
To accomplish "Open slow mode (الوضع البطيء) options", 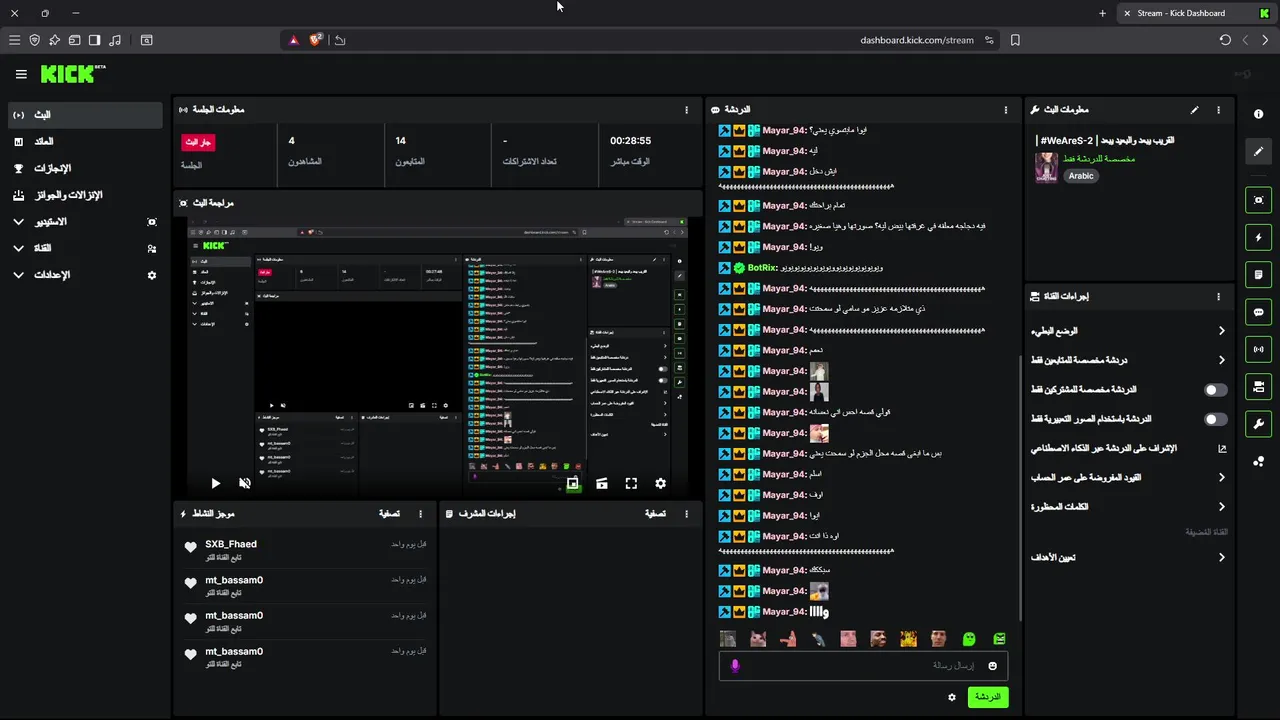I will [1129, 331].
